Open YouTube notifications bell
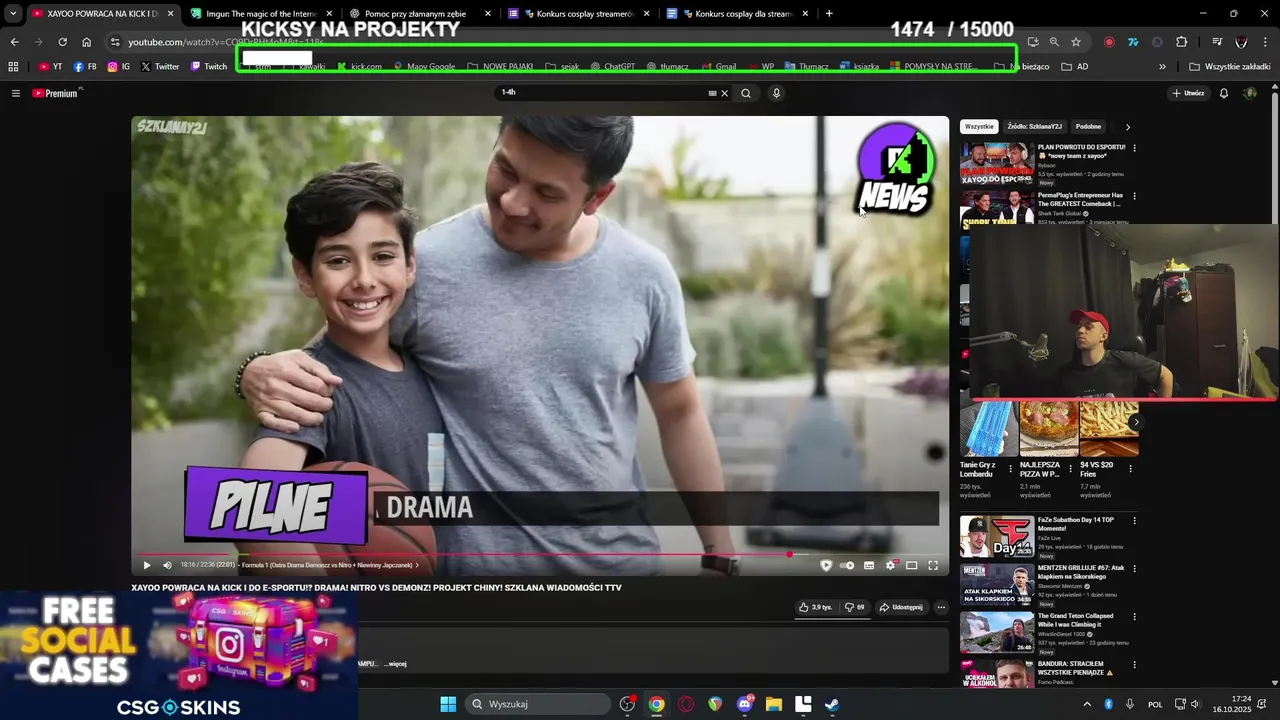 [x=1224, y=93]
